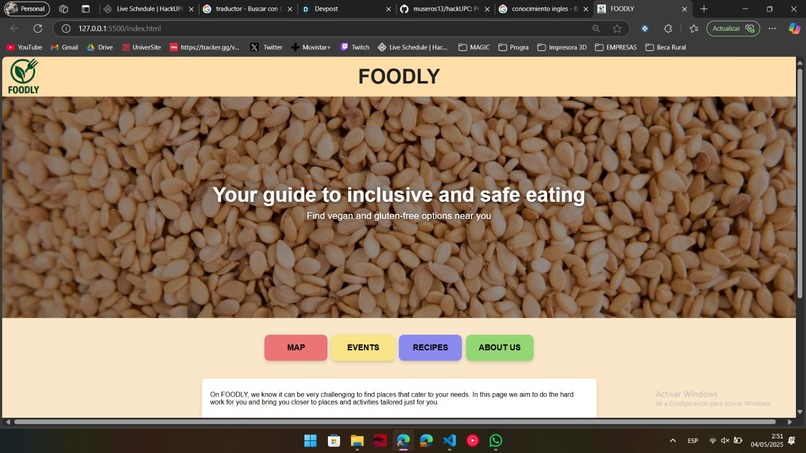Open clock and date 2:51 panel
The height and width of the screenshot is (453, 806).
pos(766,441)
